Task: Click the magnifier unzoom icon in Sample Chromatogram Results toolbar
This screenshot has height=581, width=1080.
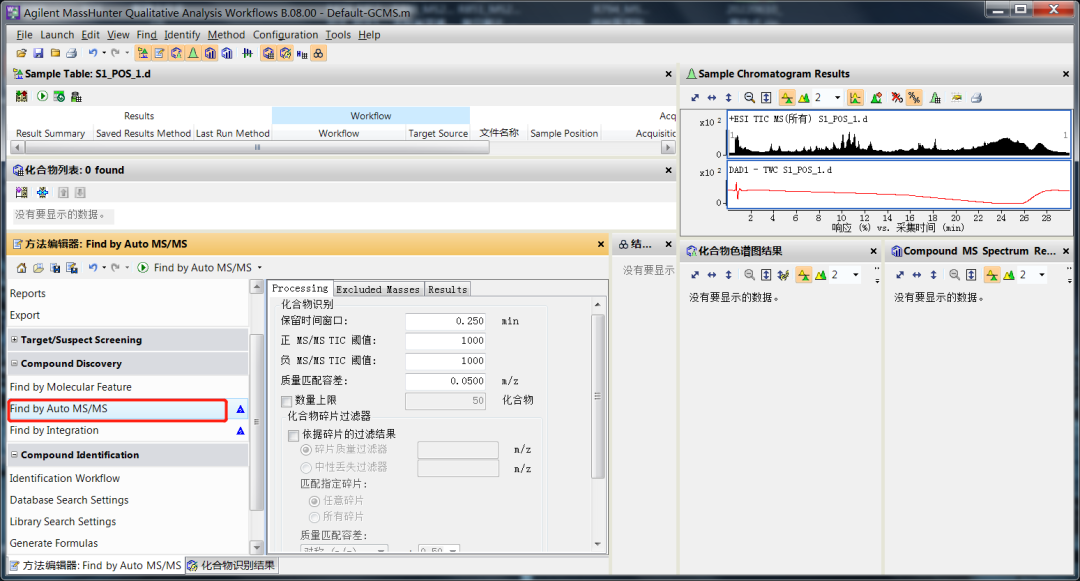Action: 749,98
